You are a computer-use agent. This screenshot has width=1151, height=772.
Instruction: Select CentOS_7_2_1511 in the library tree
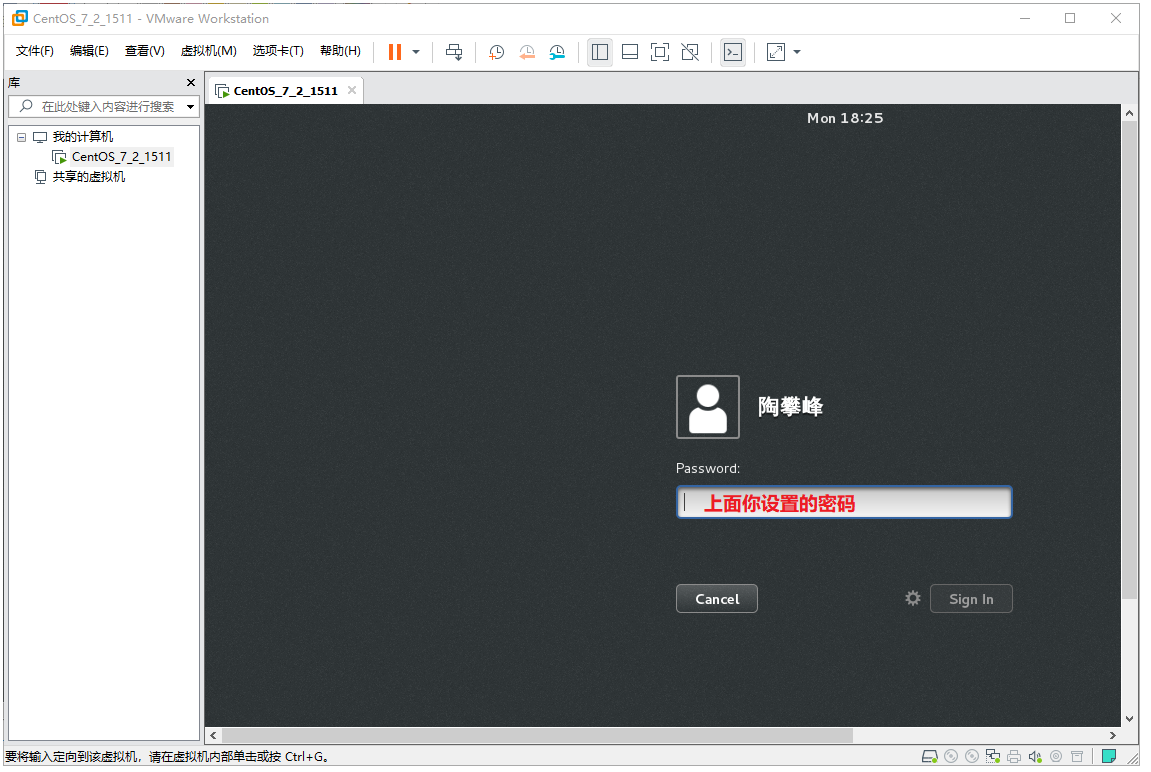121,157
